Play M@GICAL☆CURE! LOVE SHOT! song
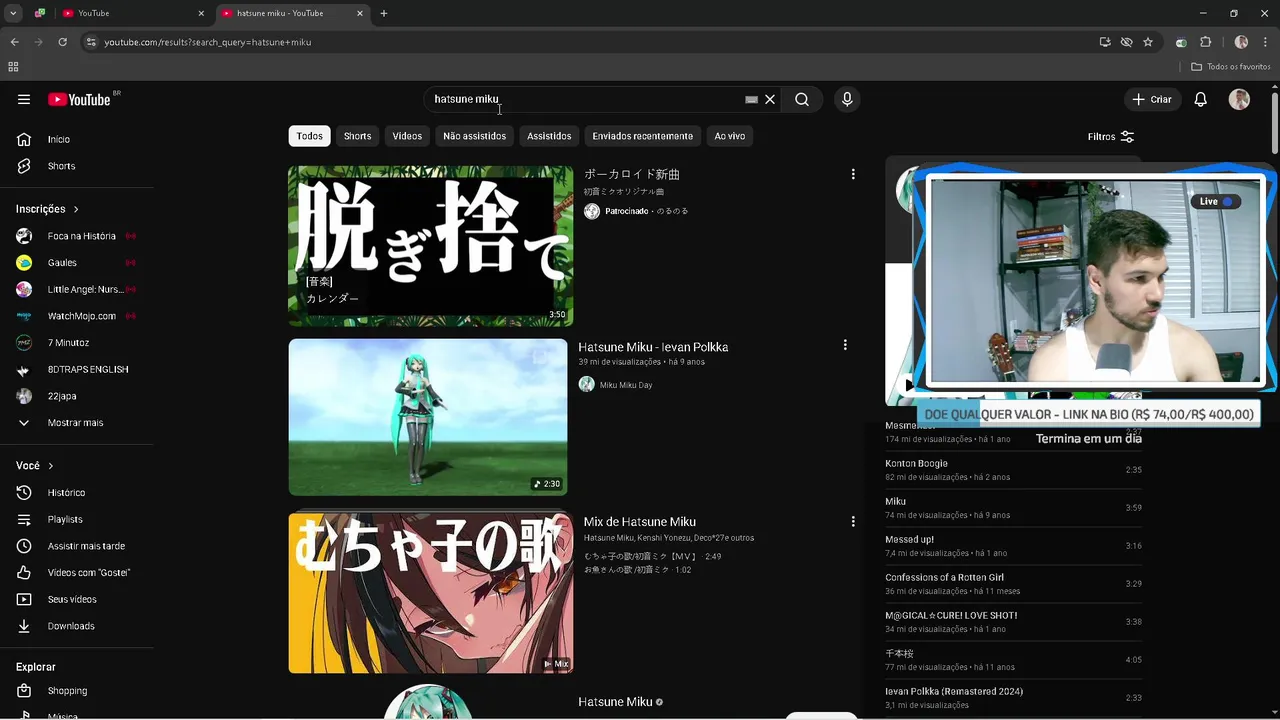1280x720 pixels. point(1013,622)
